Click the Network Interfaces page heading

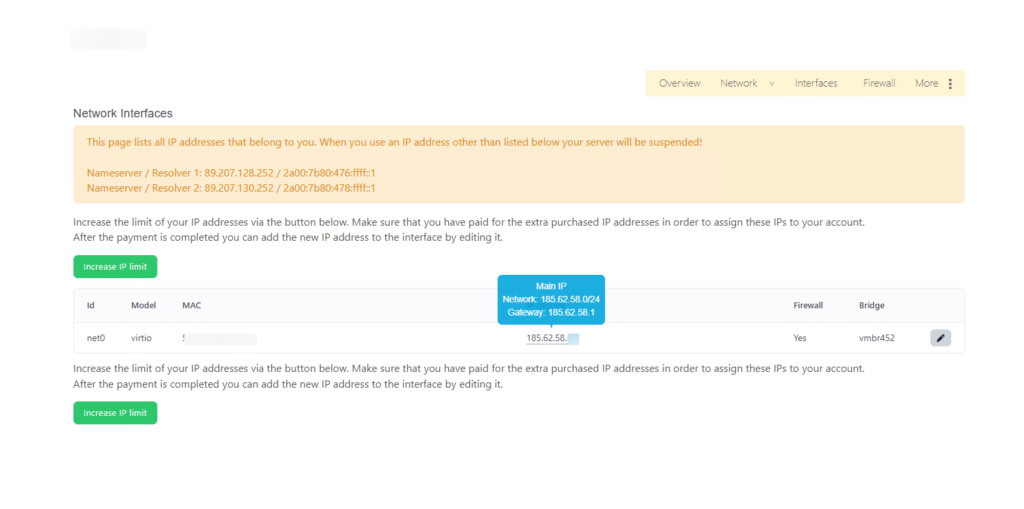tap(123, 113)
